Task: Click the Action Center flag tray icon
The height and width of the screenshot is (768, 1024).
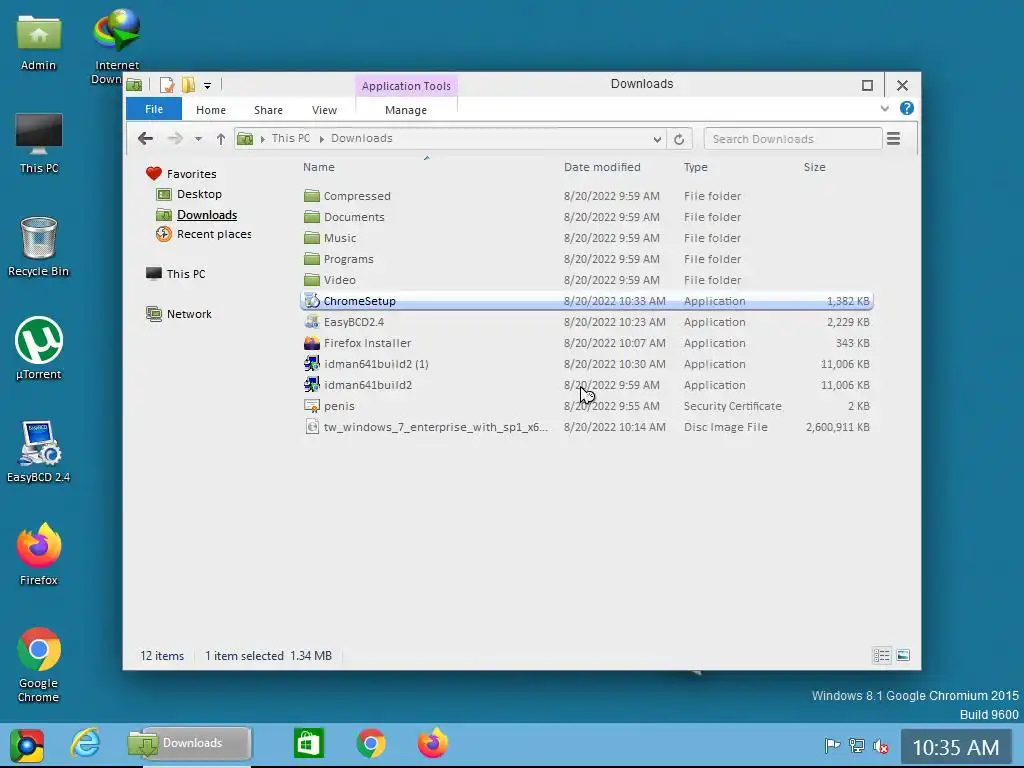Action: pos(831,745)
